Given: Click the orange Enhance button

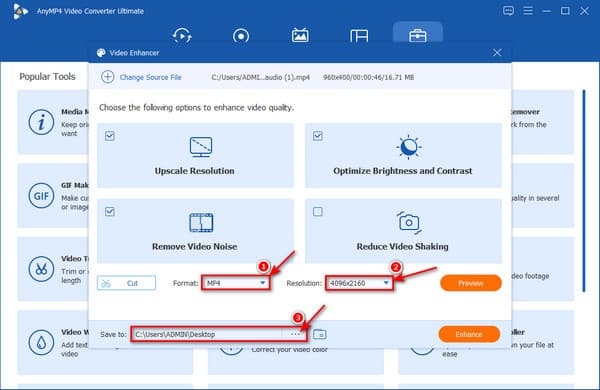Looking at the screenshot, I should pyautogui.click(x=469, y=334).
